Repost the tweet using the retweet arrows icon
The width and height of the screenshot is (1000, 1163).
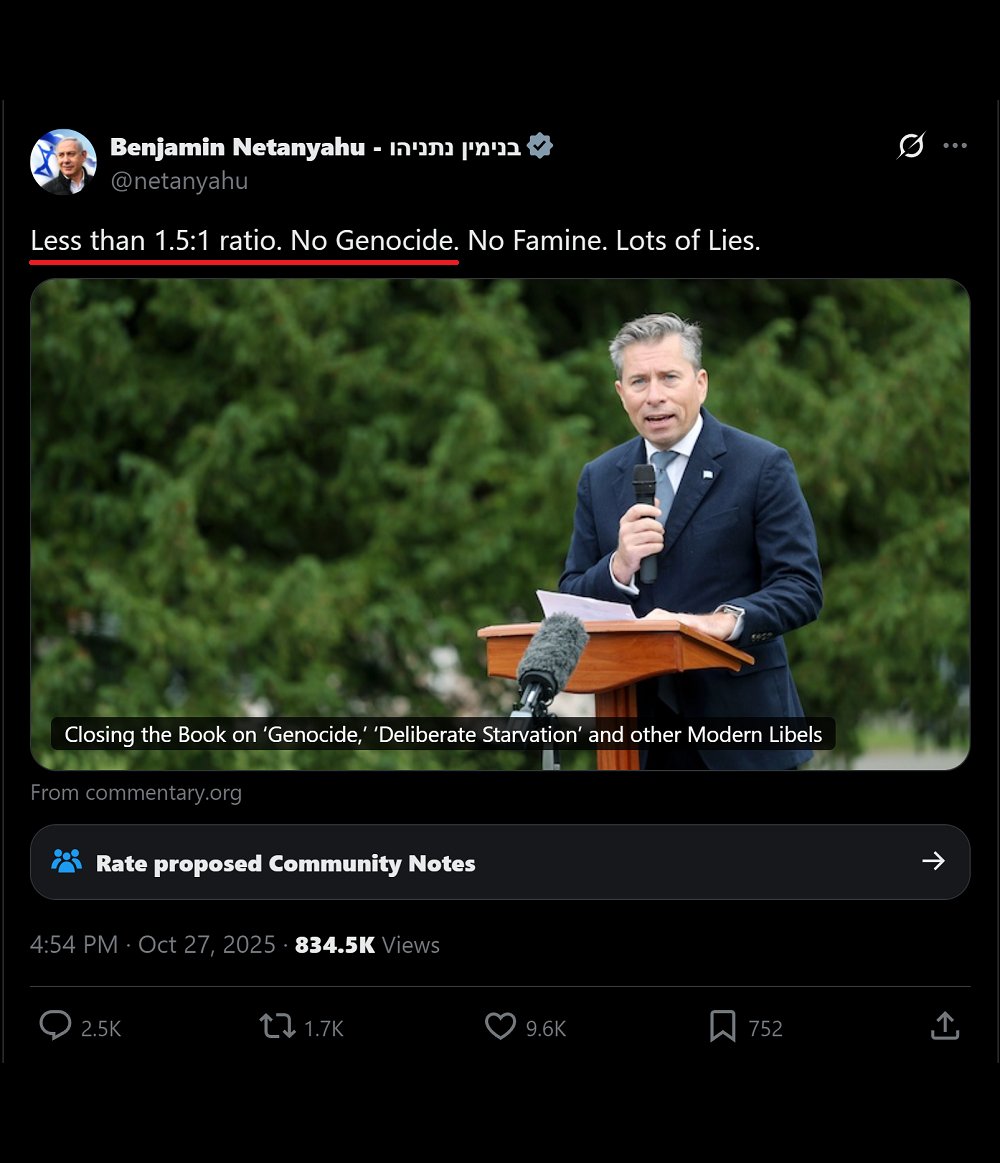click(x=277, y=1027)
